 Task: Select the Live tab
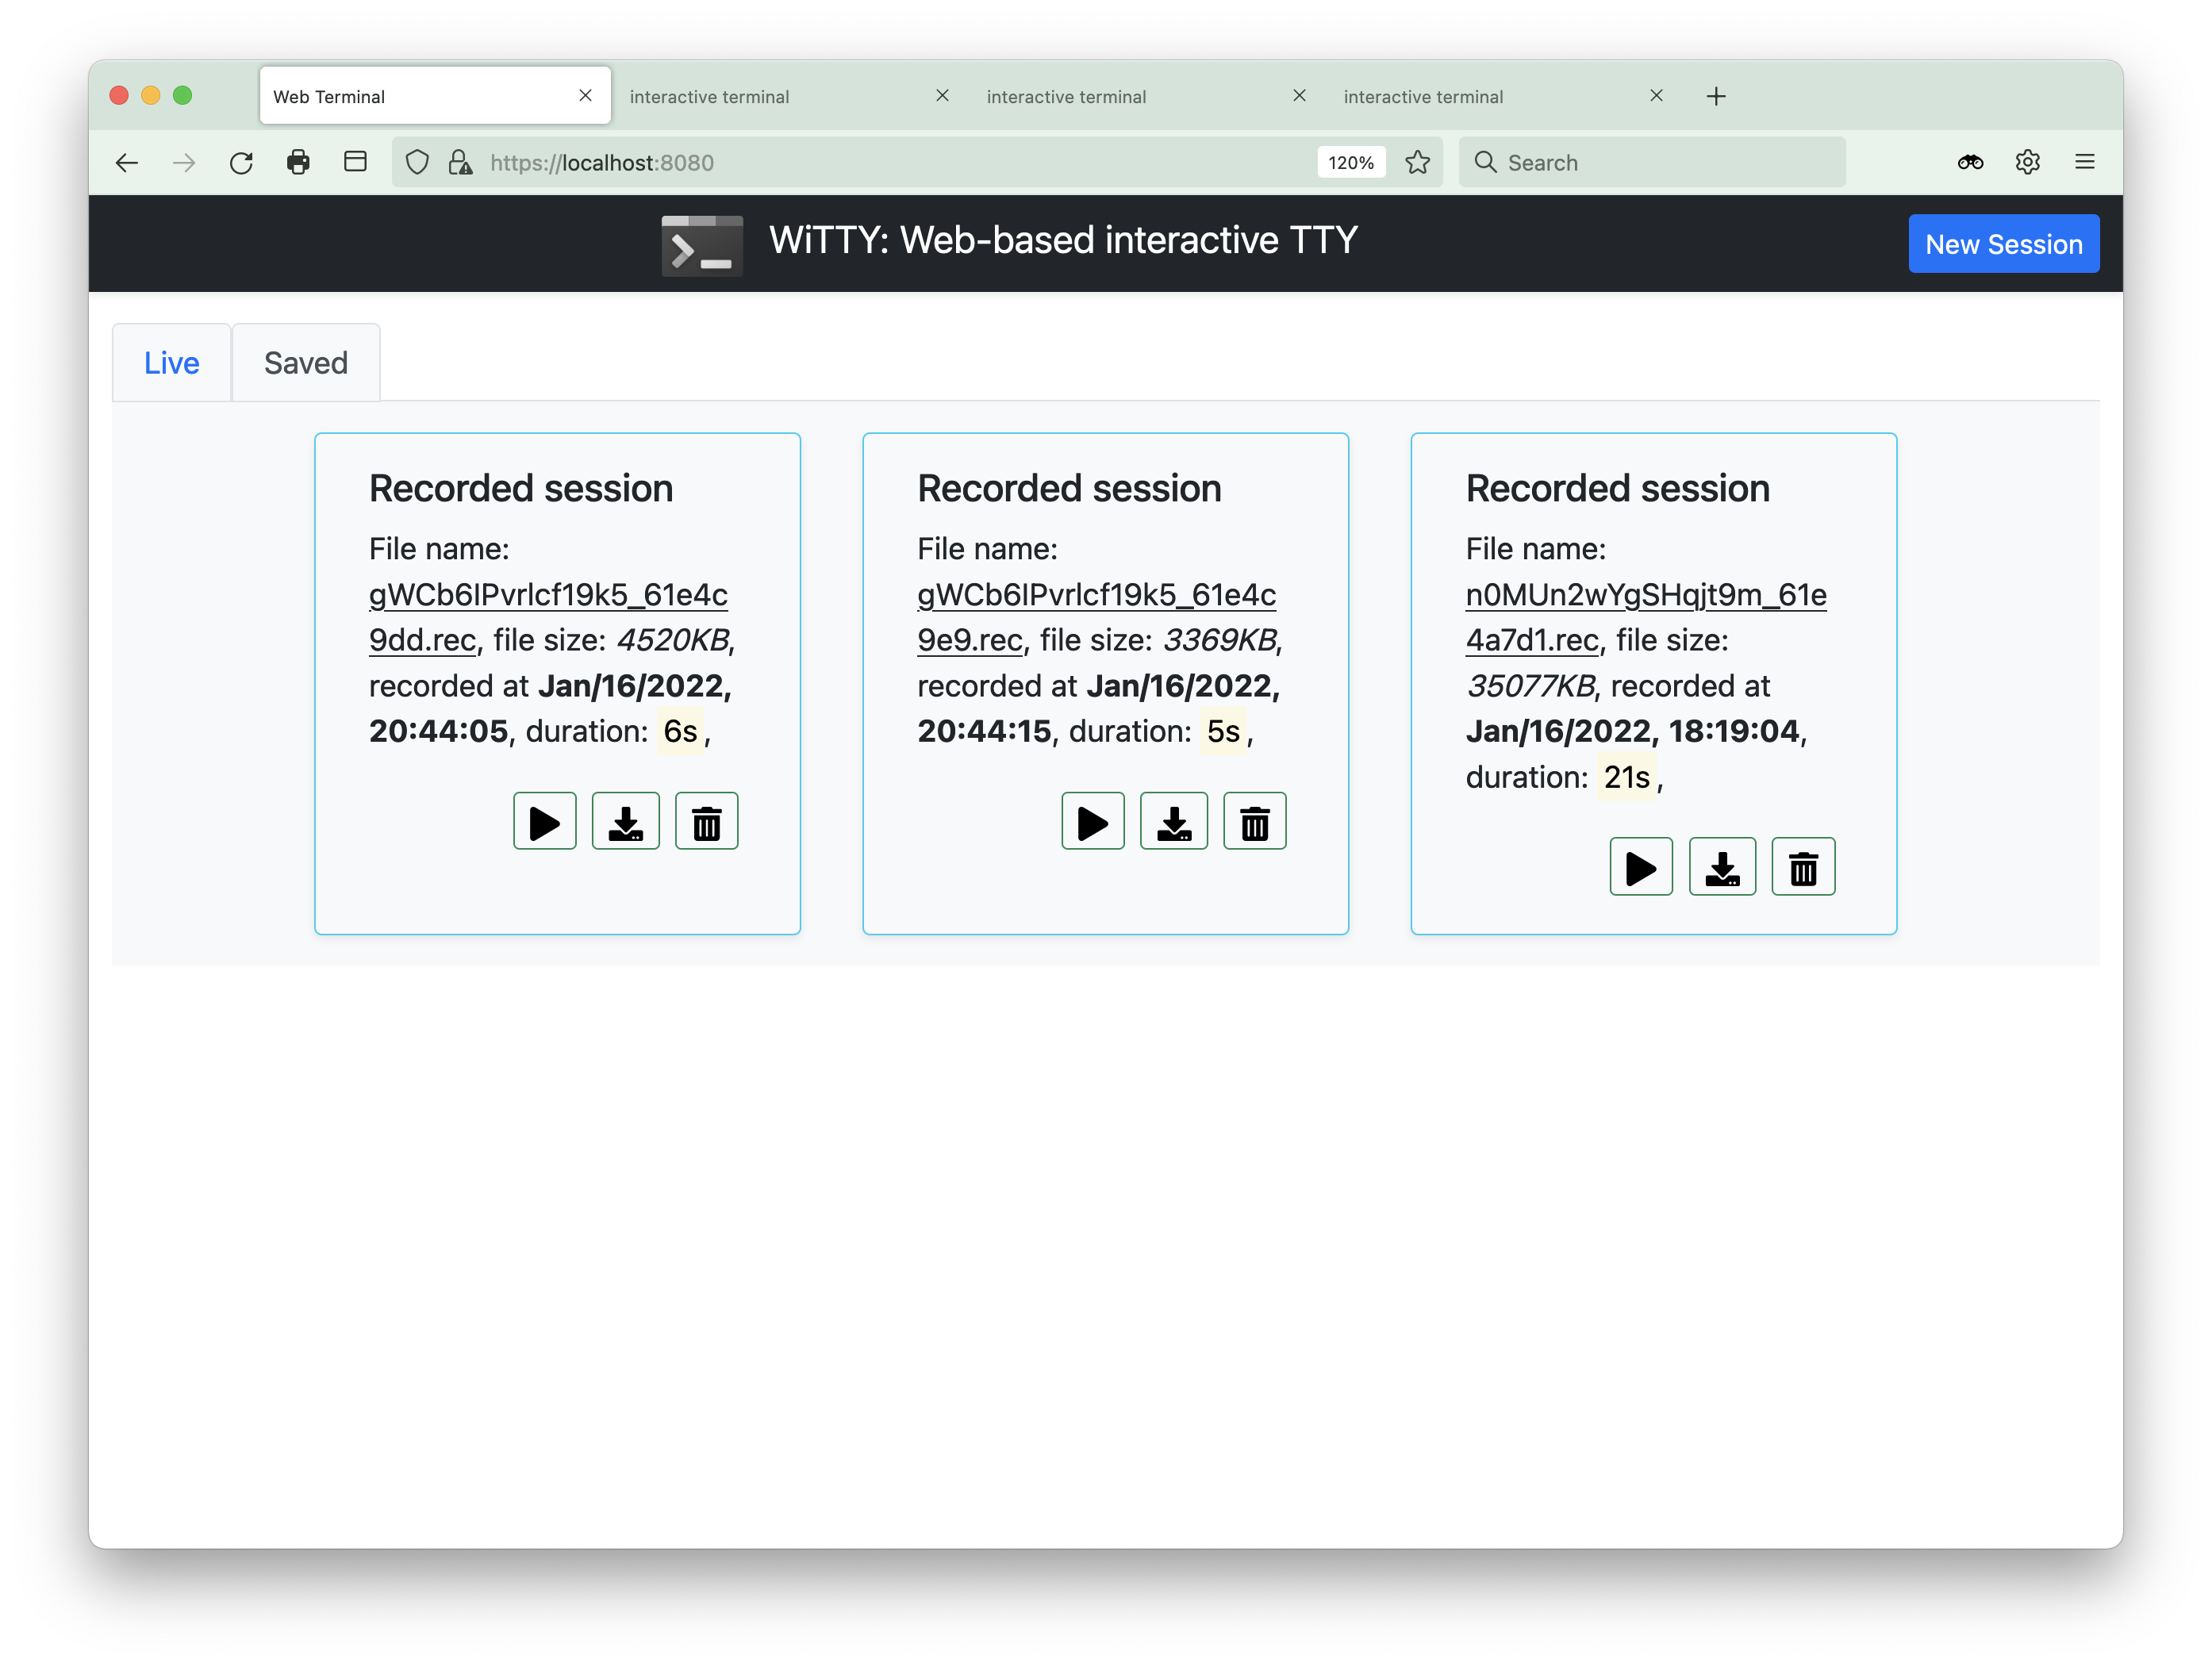(171, 363)
